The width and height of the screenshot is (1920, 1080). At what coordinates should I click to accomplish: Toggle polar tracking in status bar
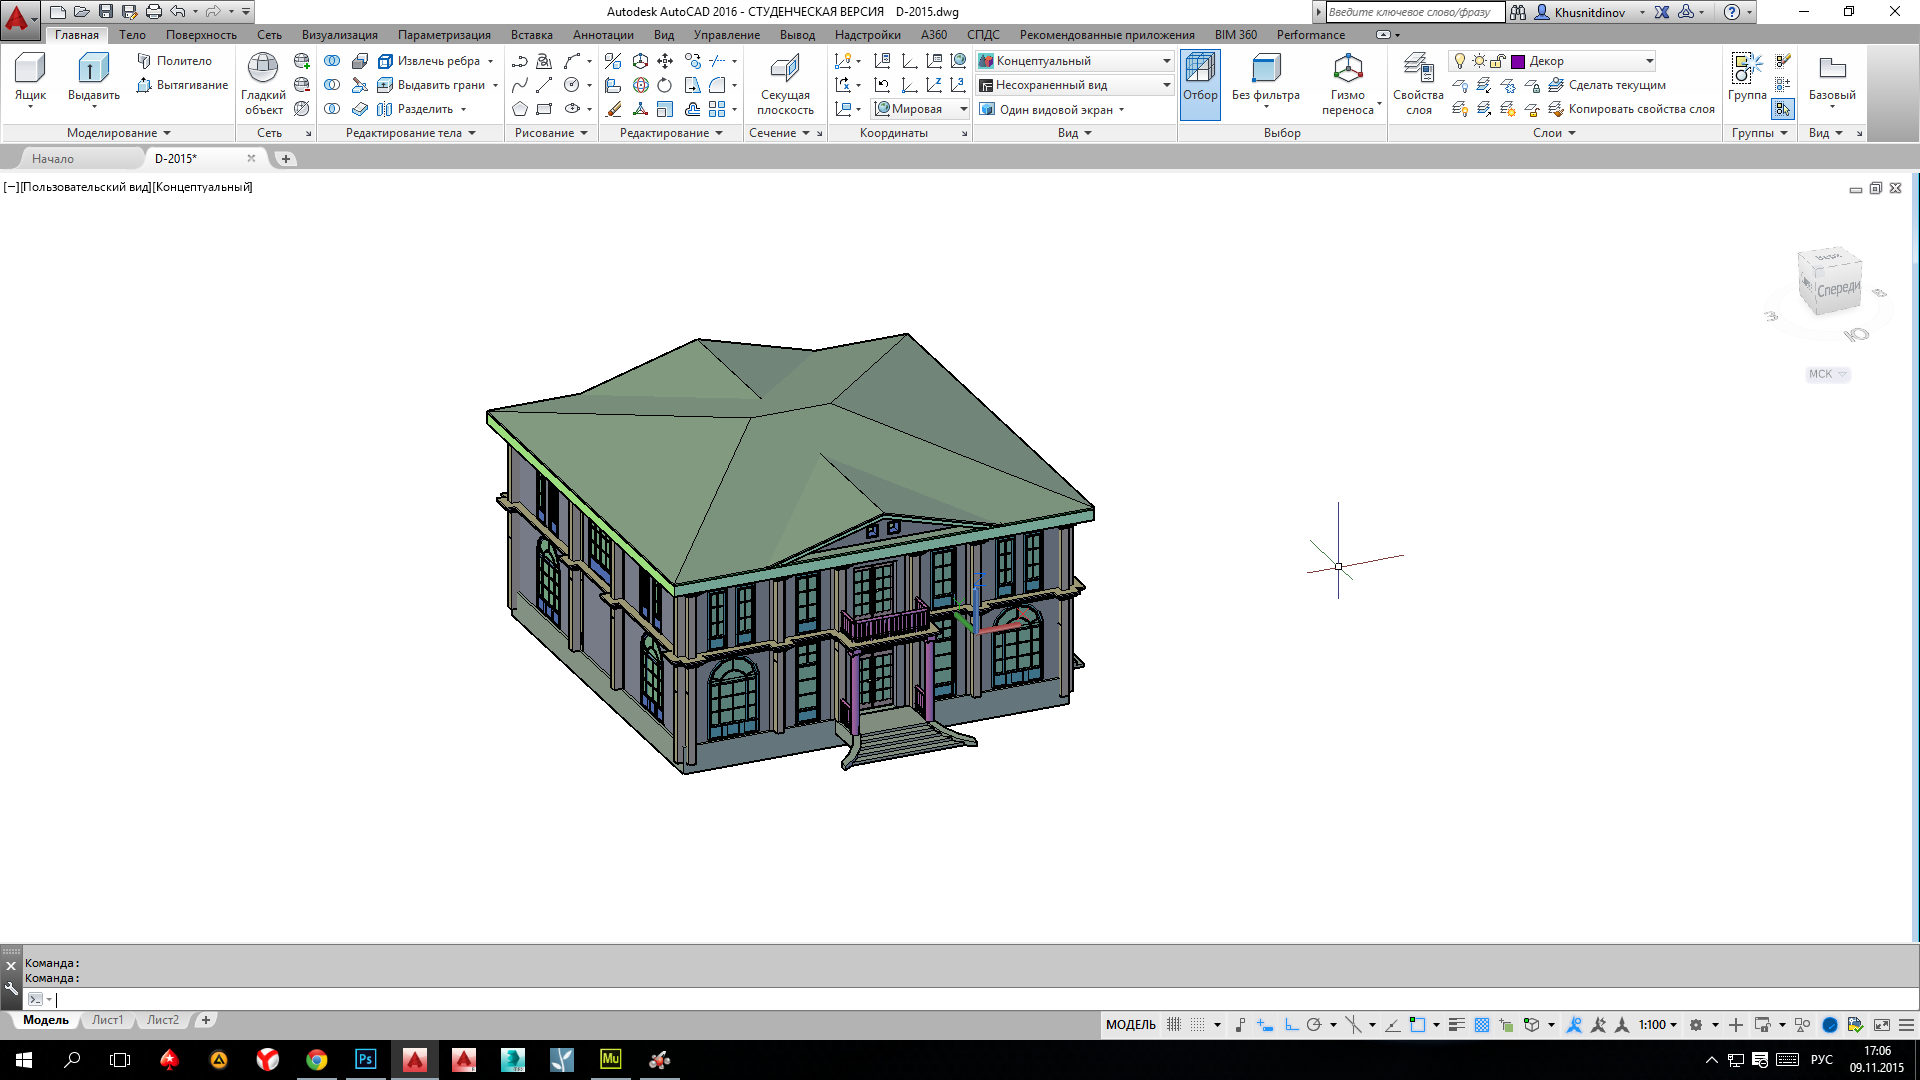[1314, 1025]
